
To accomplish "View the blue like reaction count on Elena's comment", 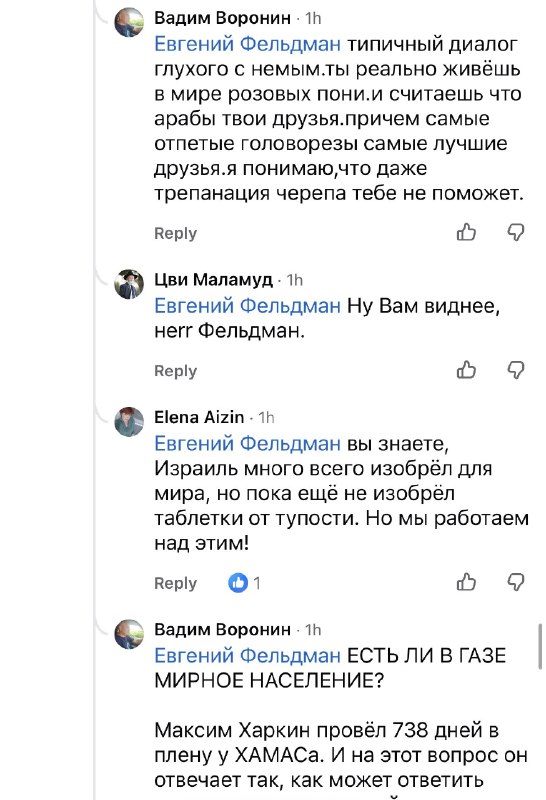I will [244, 582].
